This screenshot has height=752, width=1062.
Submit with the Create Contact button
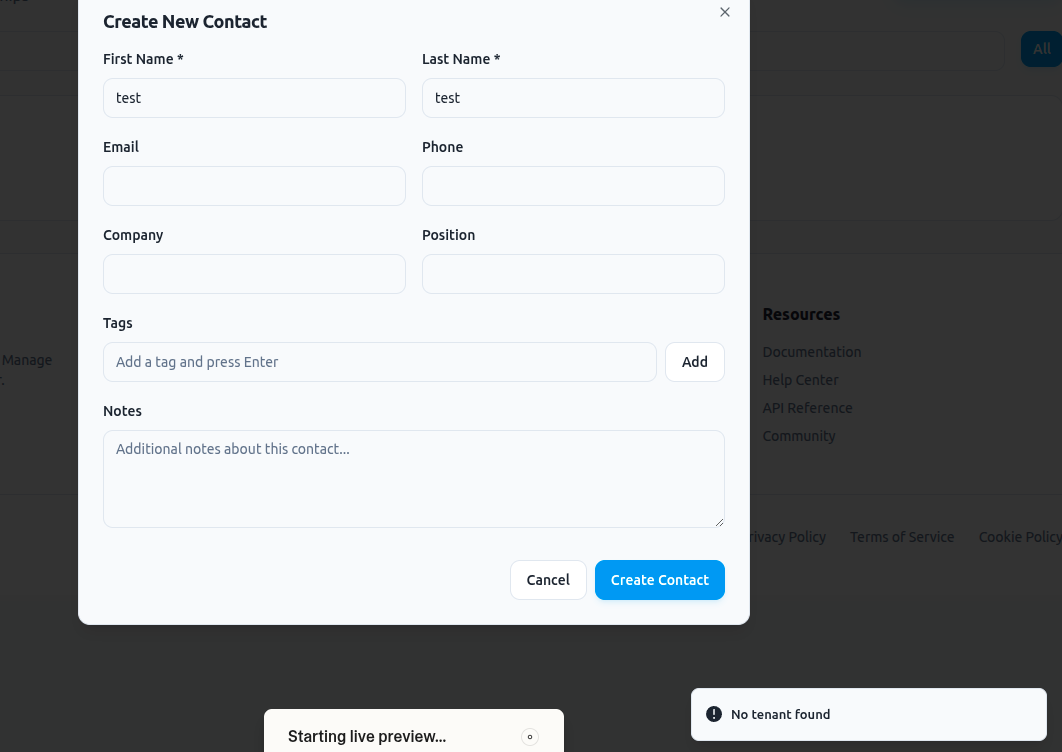coord(660,580)
